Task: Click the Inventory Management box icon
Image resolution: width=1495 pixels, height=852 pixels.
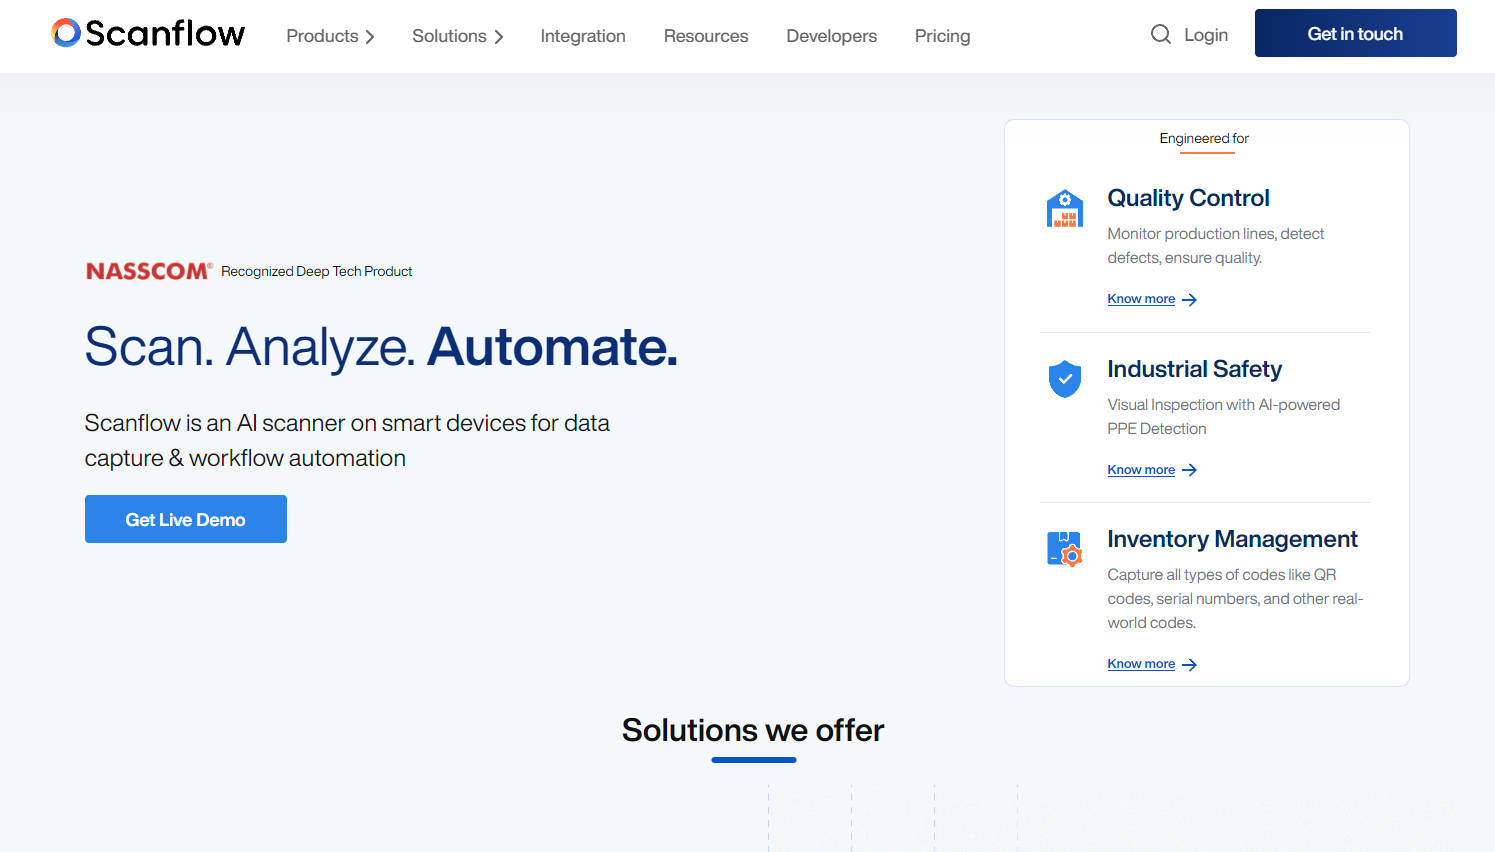Action: (x=1064, y=549)
